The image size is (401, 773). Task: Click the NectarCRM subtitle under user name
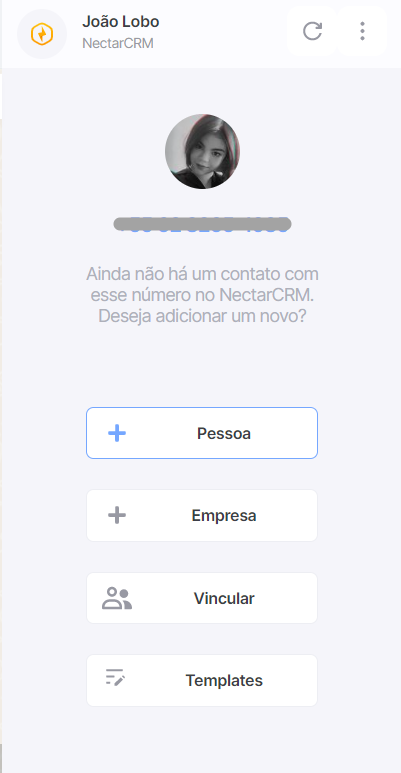coord(118,43)
